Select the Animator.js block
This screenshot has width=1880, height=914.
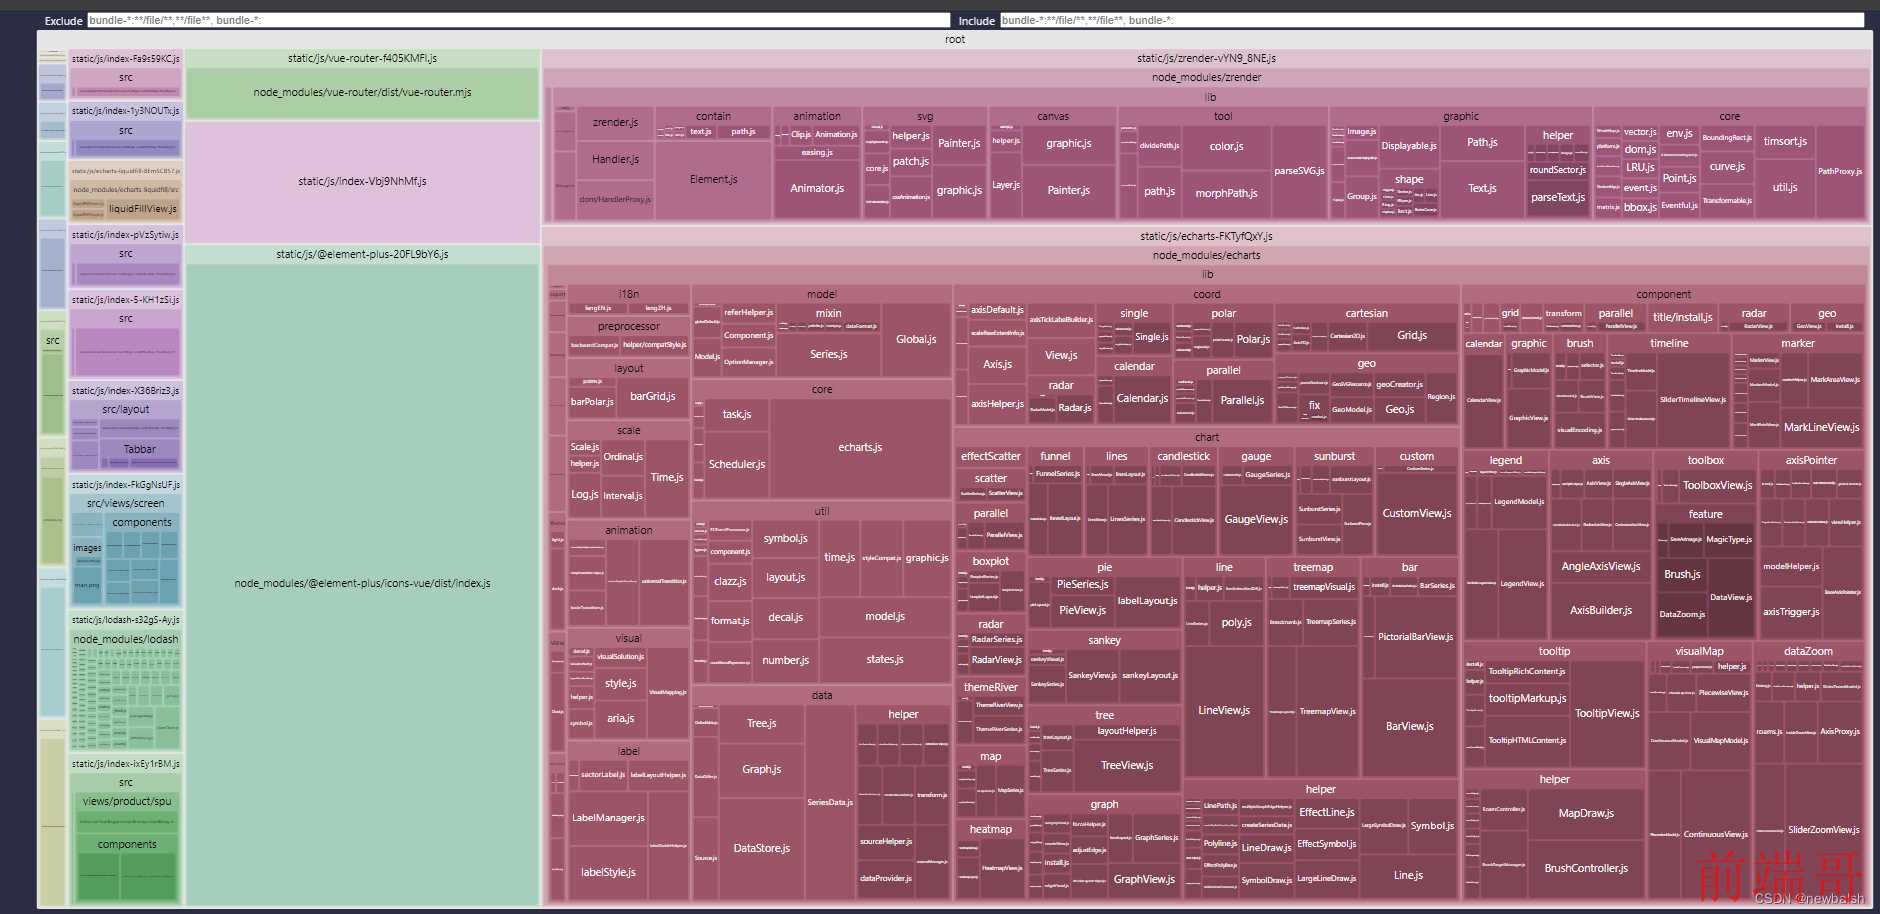coord(817,189)
